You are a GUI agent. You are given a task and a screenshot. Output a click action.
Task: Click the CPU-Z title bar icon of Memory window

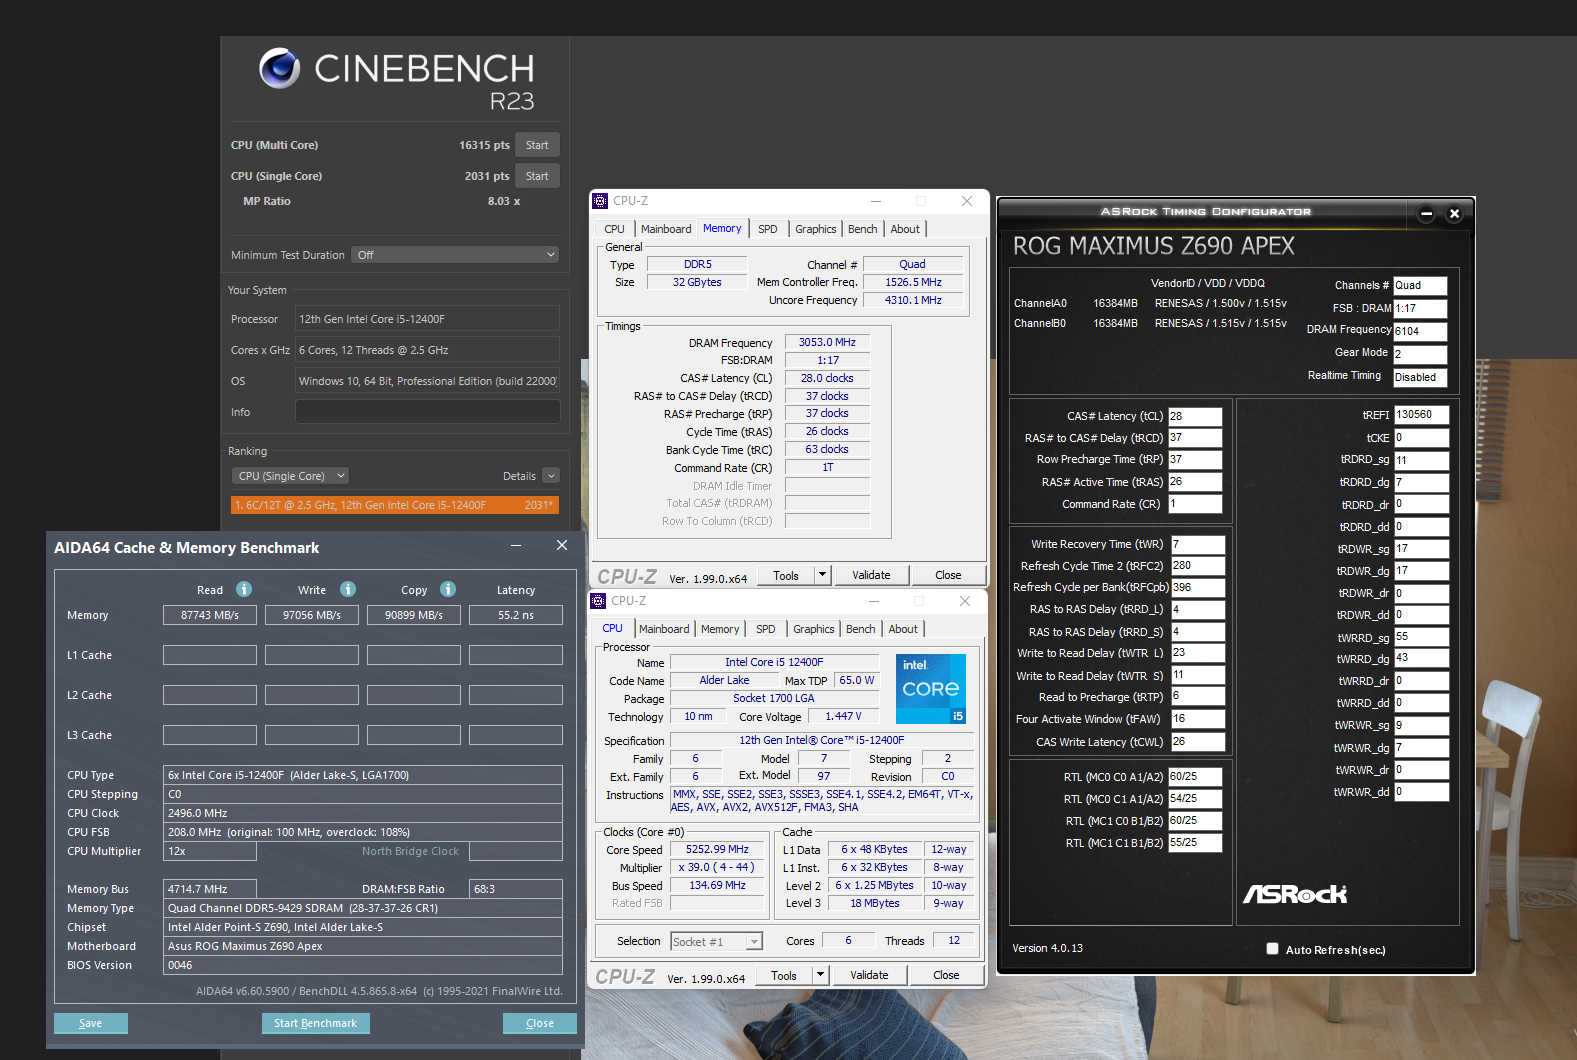(600, 201)
